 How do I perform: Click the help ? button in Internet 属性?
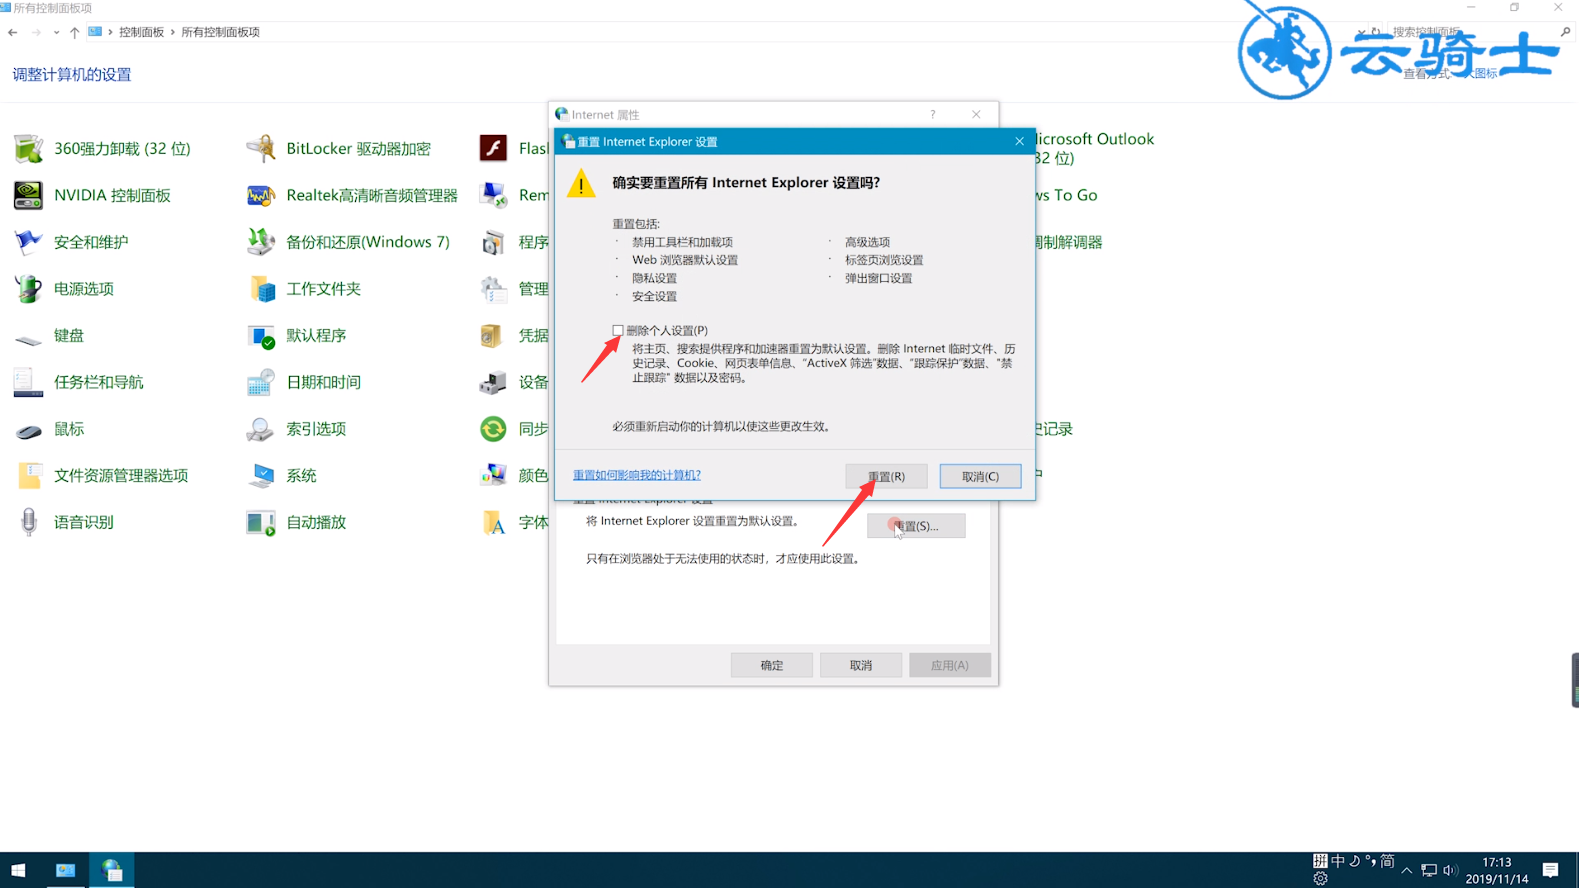933,114
